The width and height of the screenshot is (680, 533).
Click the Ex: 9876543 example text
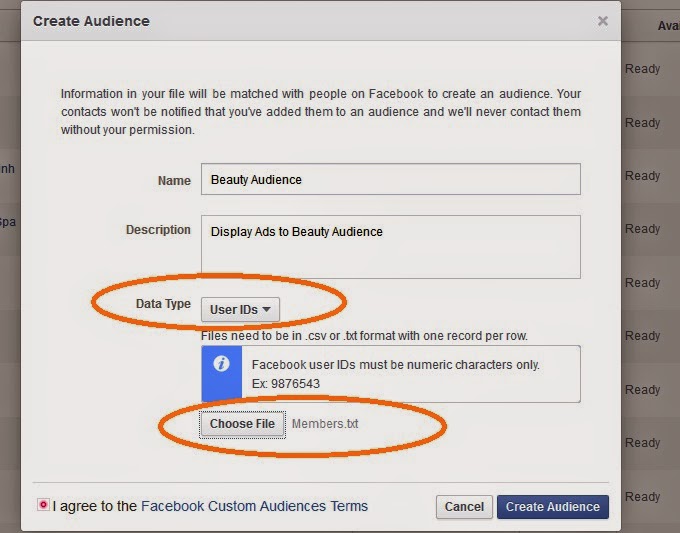coord(286,384)
